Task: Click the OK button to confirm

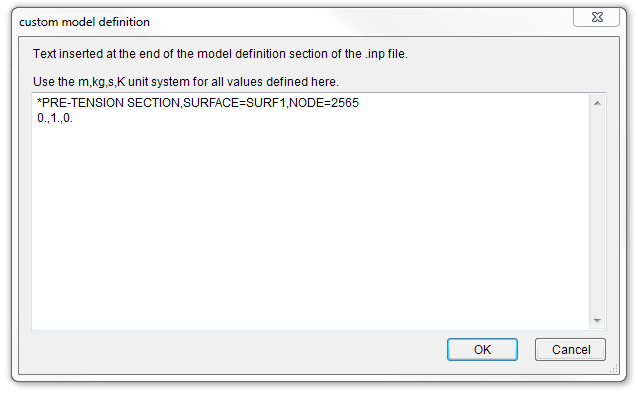Action: coord(482,349)
